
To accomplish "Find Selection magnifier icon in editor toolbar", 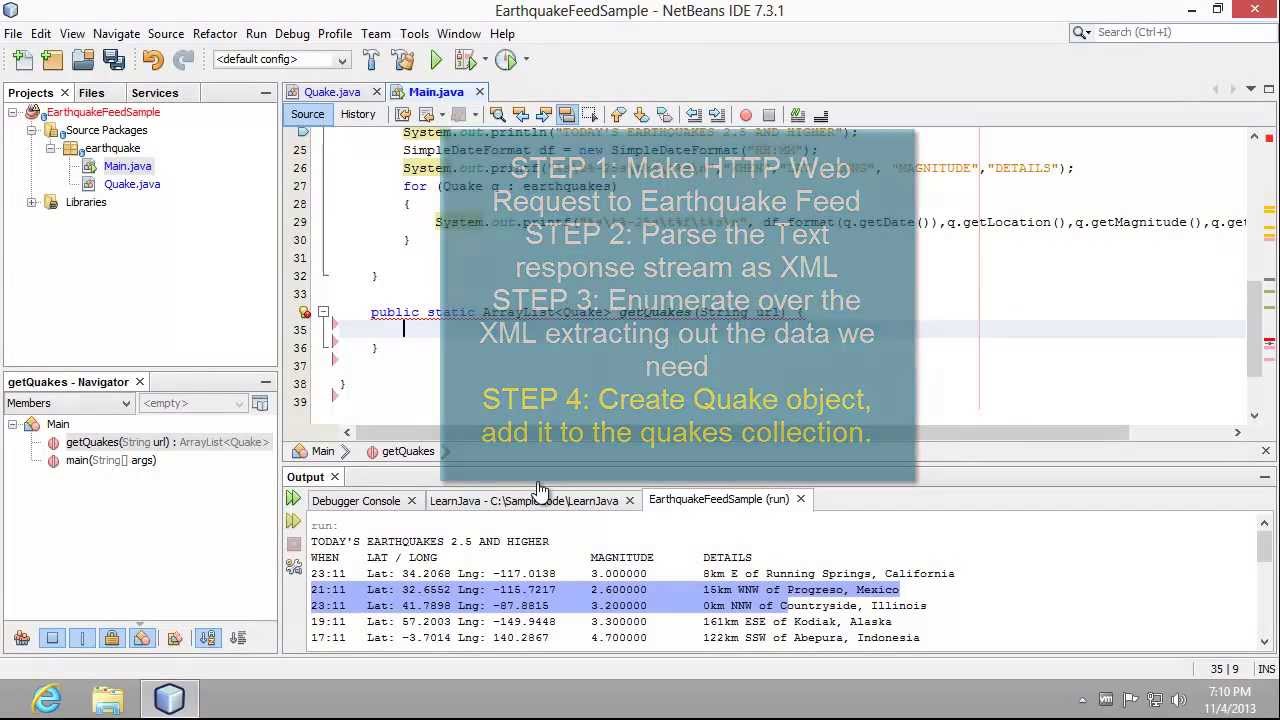I will [x=497, y=115].
